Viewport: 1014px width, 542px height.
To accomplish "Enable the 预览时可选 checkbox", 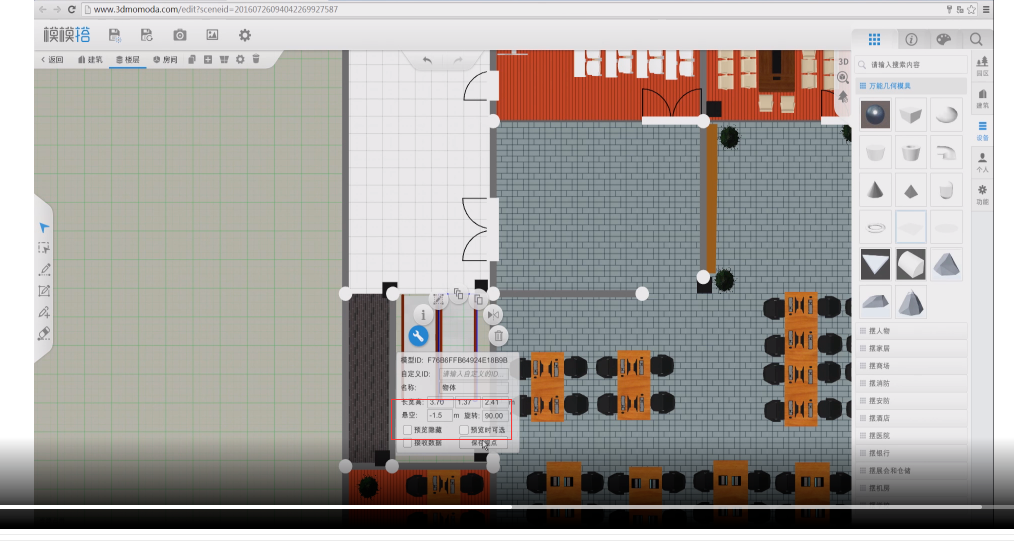I will coord(464,430).
